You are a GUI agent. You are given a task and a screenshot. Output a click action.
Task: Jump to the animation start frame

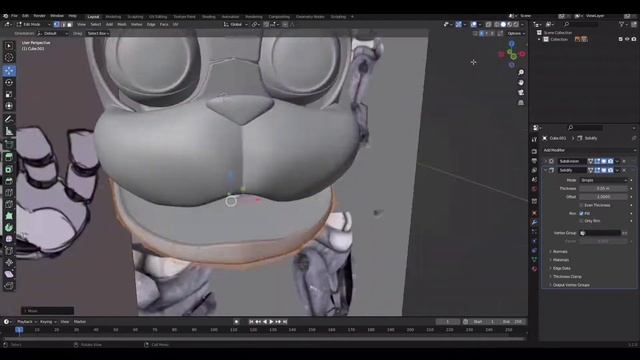(x=251, y=322)
